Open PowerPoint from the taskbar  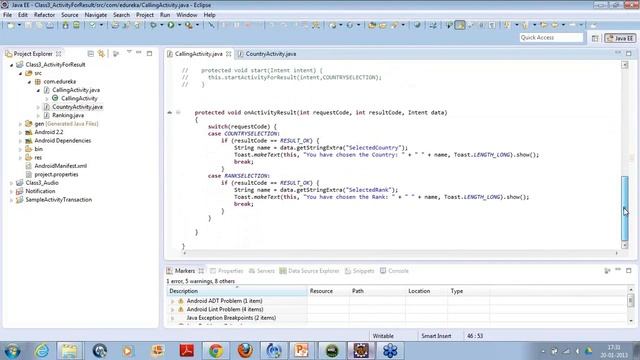coord(302,351)
